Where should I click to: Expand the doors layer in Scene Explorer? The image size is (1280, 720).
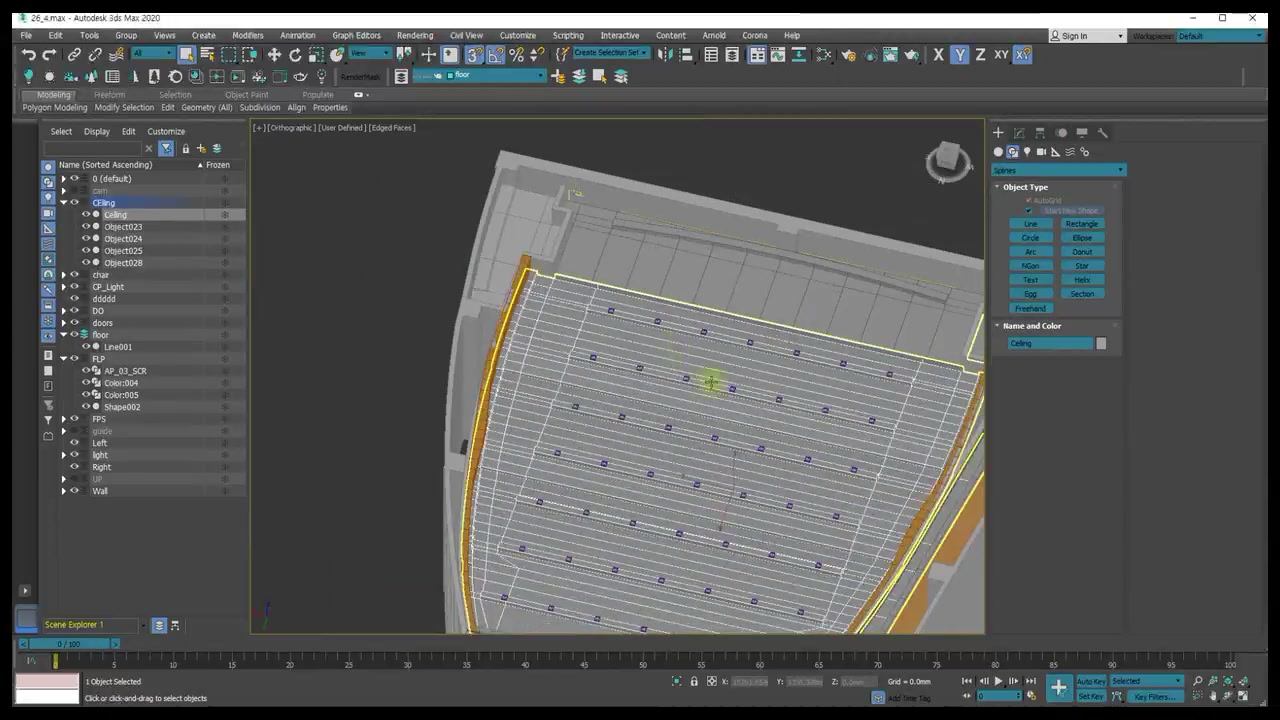click(64, 323)
